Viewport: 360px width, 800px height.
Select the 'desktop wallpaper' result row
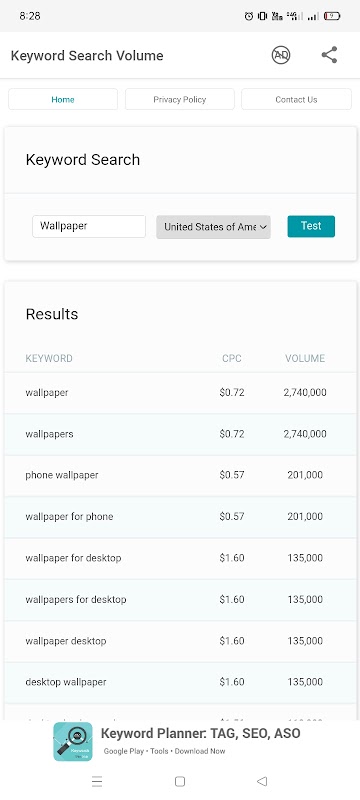(x=181, y=683)
